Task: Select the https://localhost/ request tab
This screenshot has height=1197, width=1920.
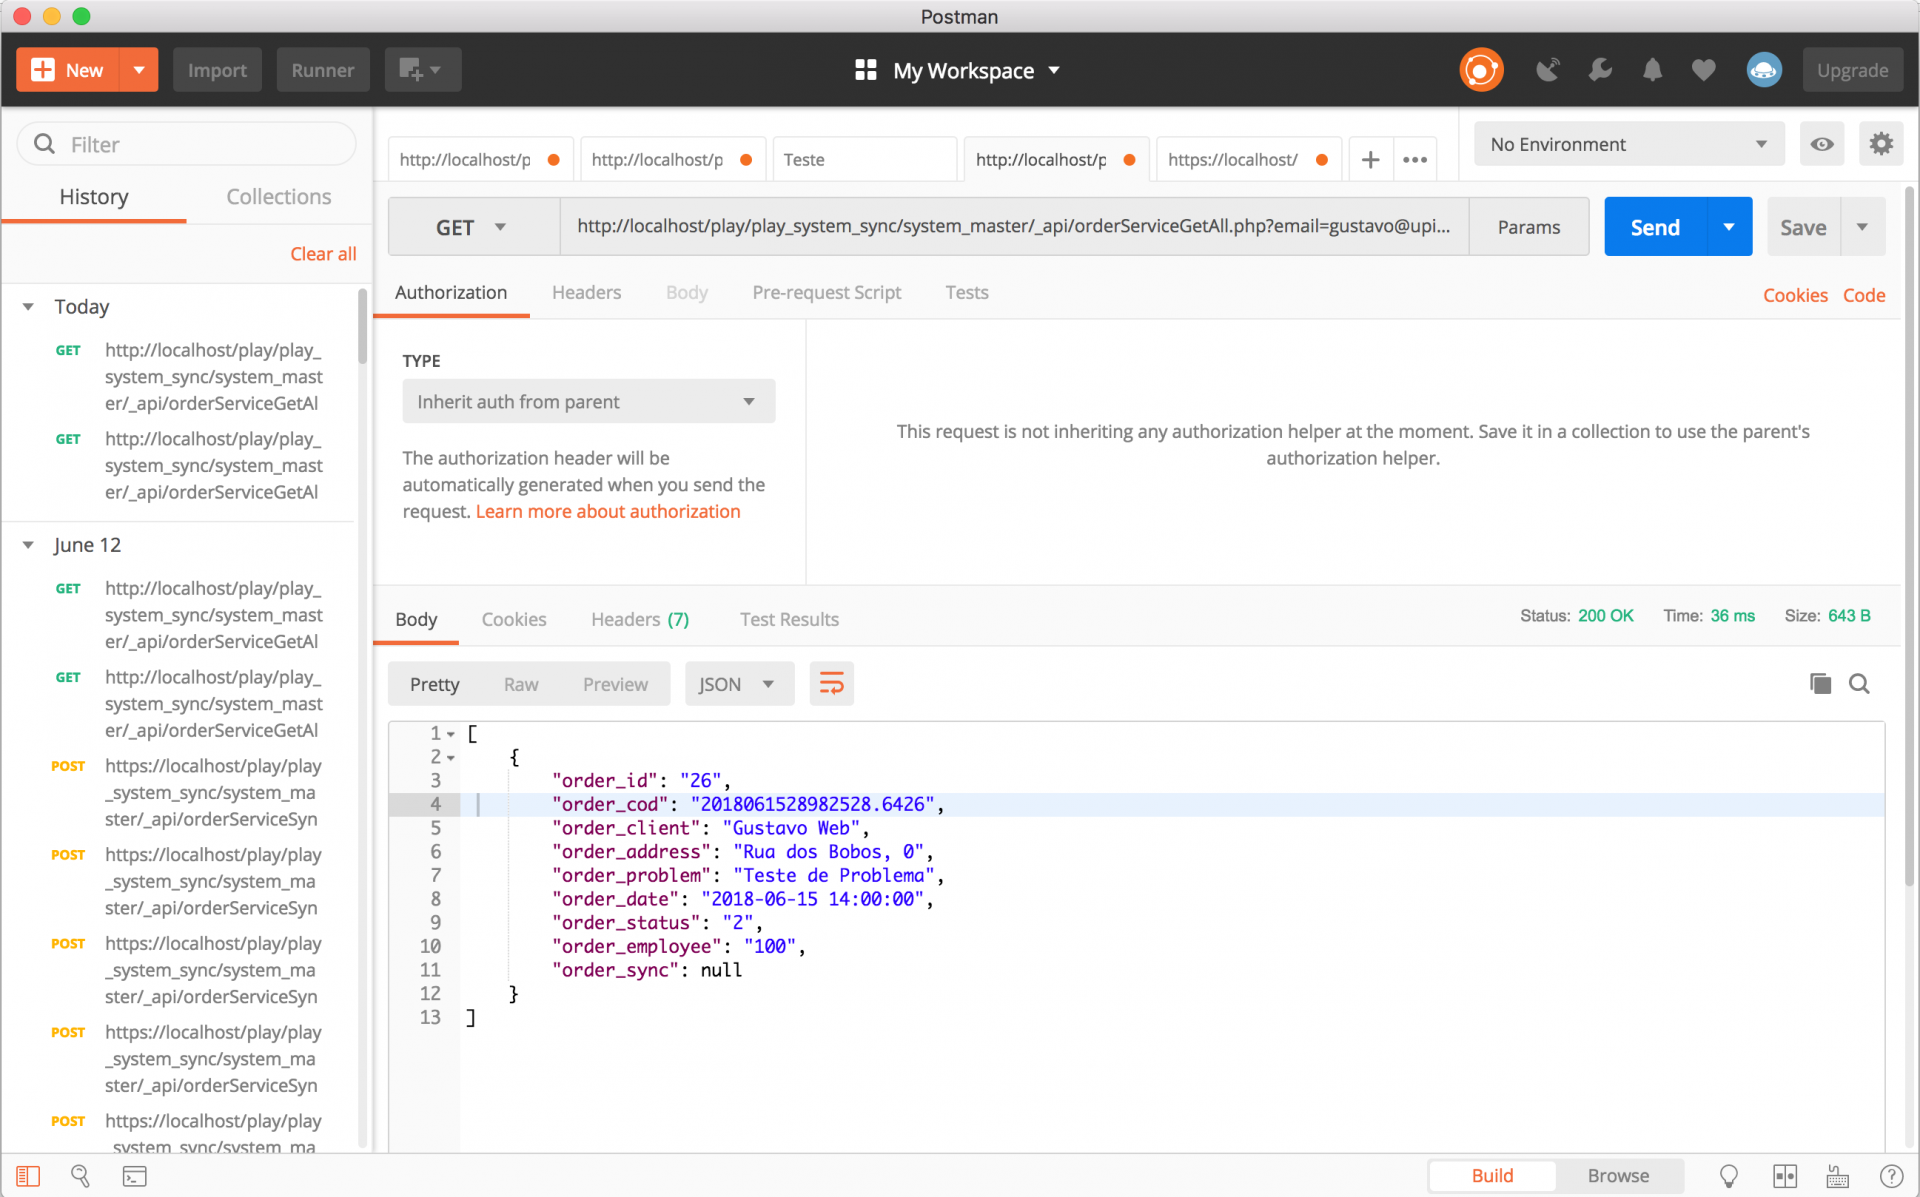Action: [x=1249, y=160]
